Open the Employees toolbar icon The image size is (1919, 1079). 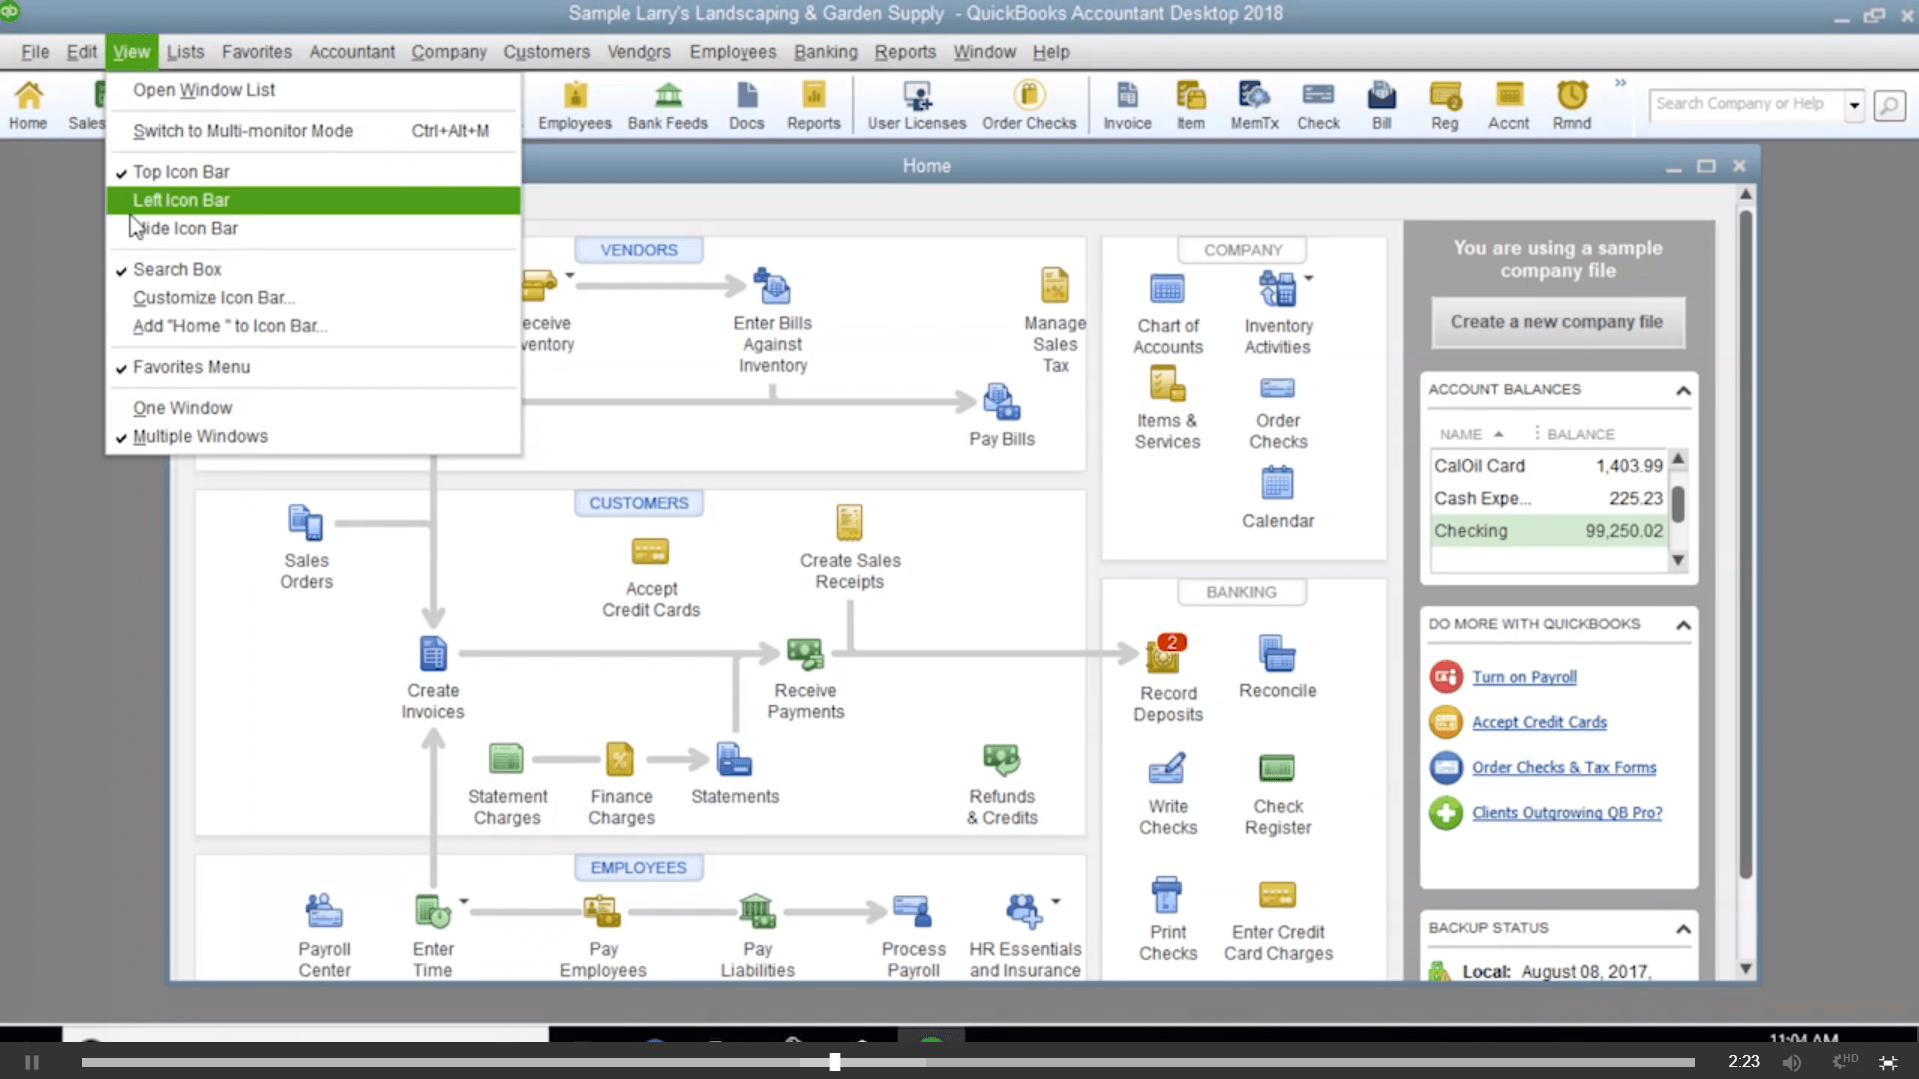point(575,104)
